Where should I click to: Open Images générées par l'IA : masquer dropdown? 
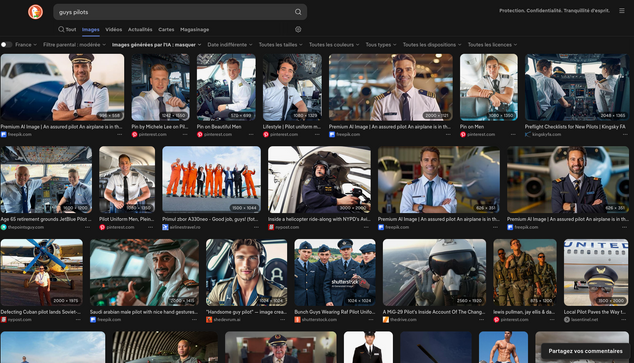(x=156, y=45)
